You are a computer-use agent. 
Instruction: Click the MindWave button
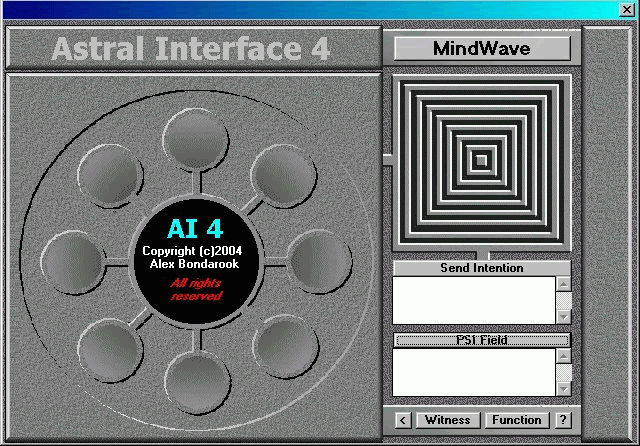482,49
